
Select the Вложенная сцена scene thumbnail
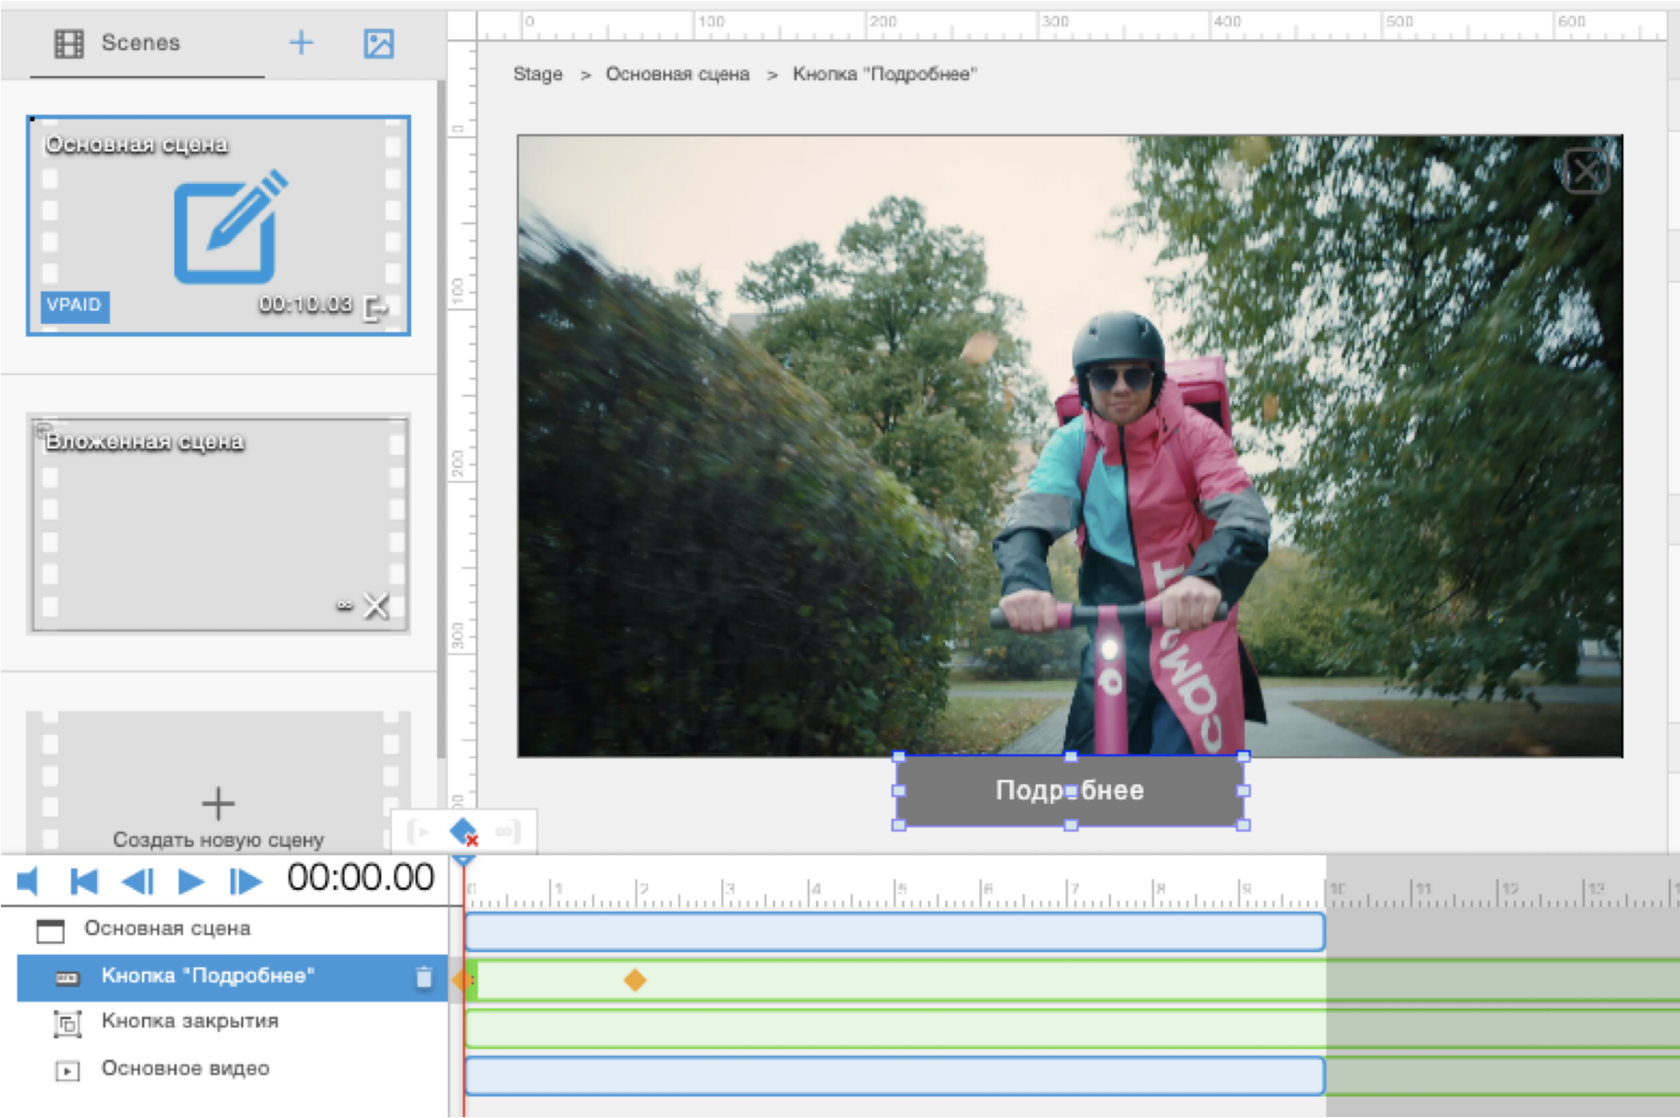pos(218,523)
